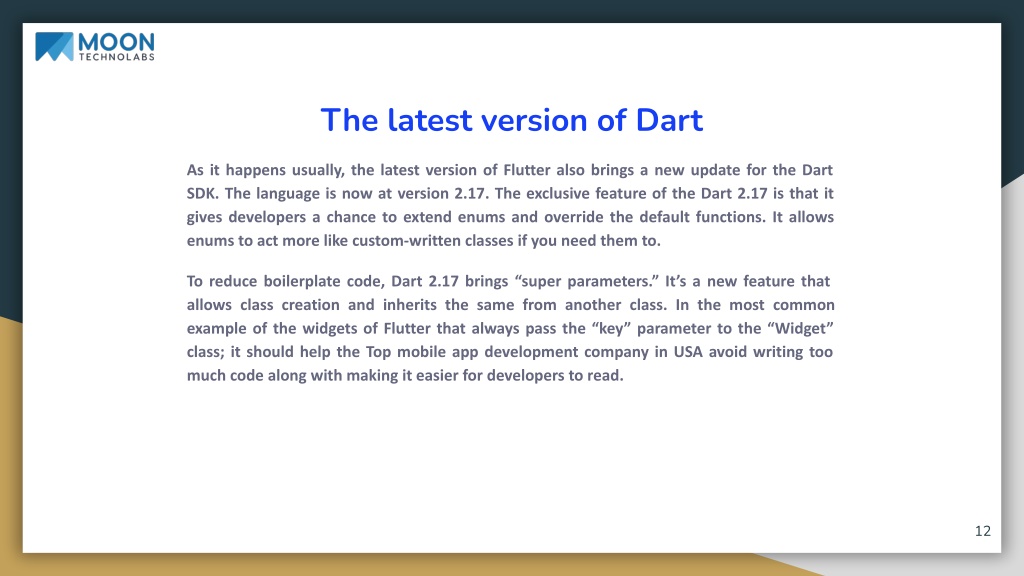Click the 'MOON TECHNOLABS' logo text
This screenshot has height=576, width=1024.
coord(116,47)
